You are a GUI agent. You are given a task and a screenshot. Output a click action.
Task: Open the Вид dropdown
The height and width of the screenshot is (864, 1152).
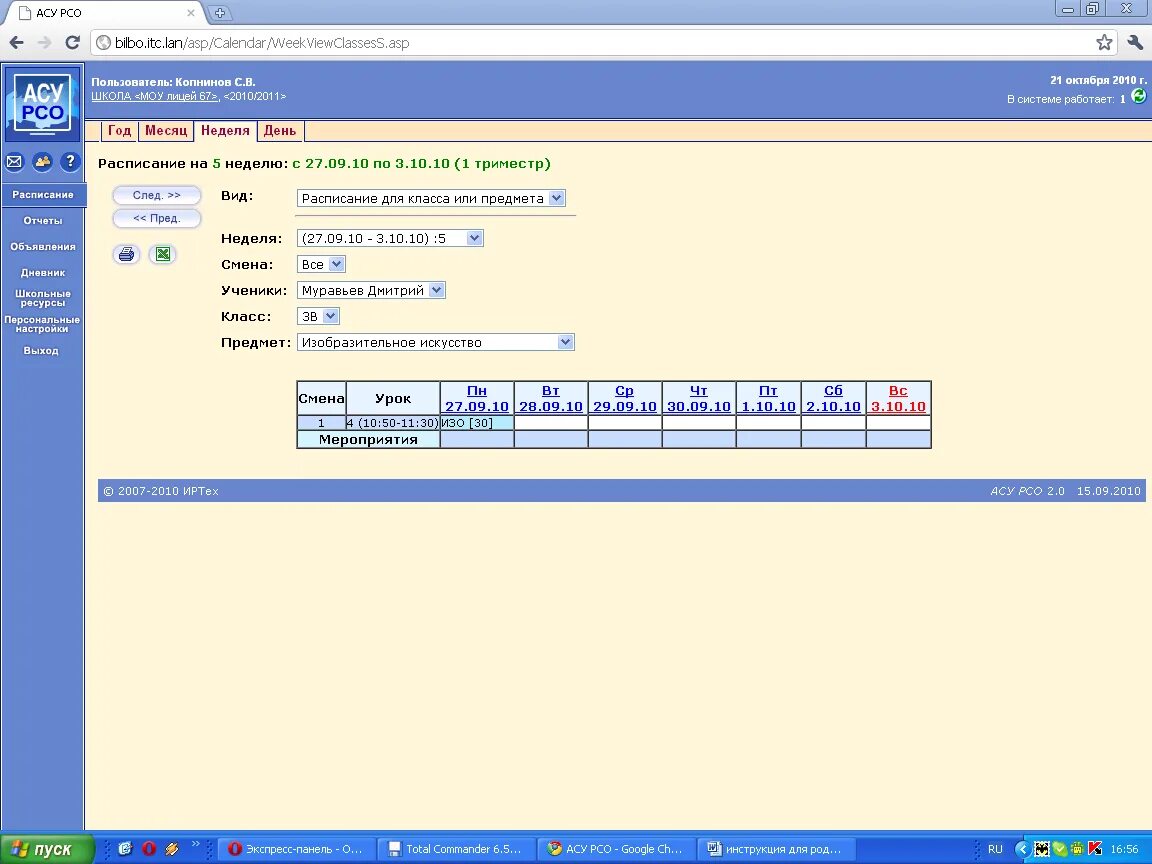point(431,198)
